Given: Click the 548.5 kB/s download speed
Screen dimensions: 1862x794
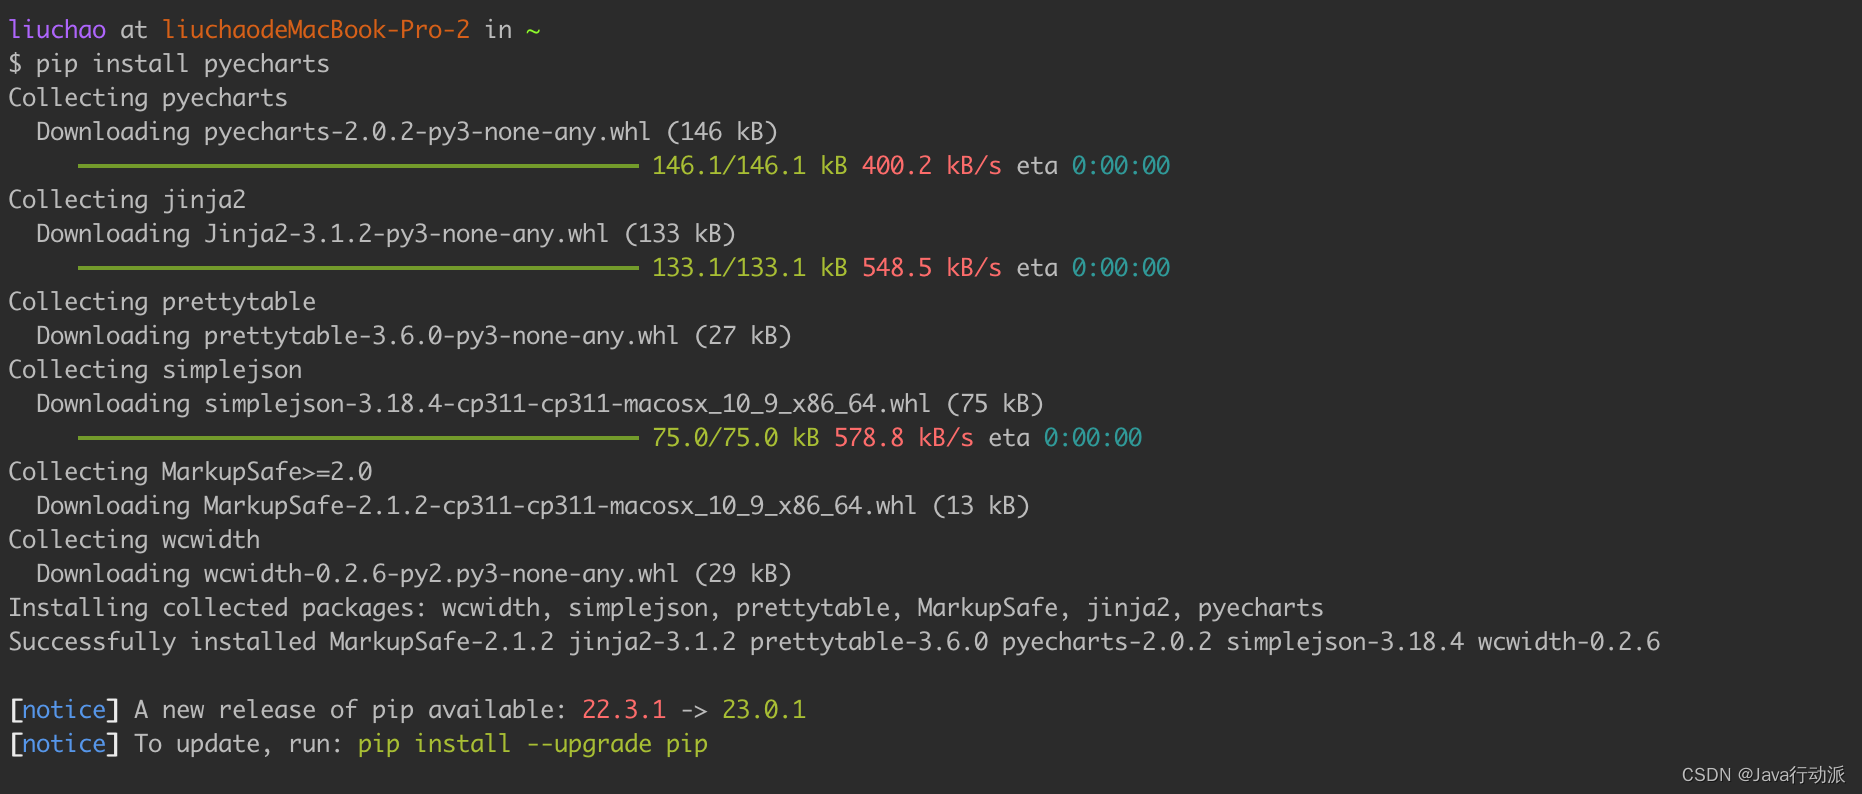Looking at the screenshot, I should (932, 268).
